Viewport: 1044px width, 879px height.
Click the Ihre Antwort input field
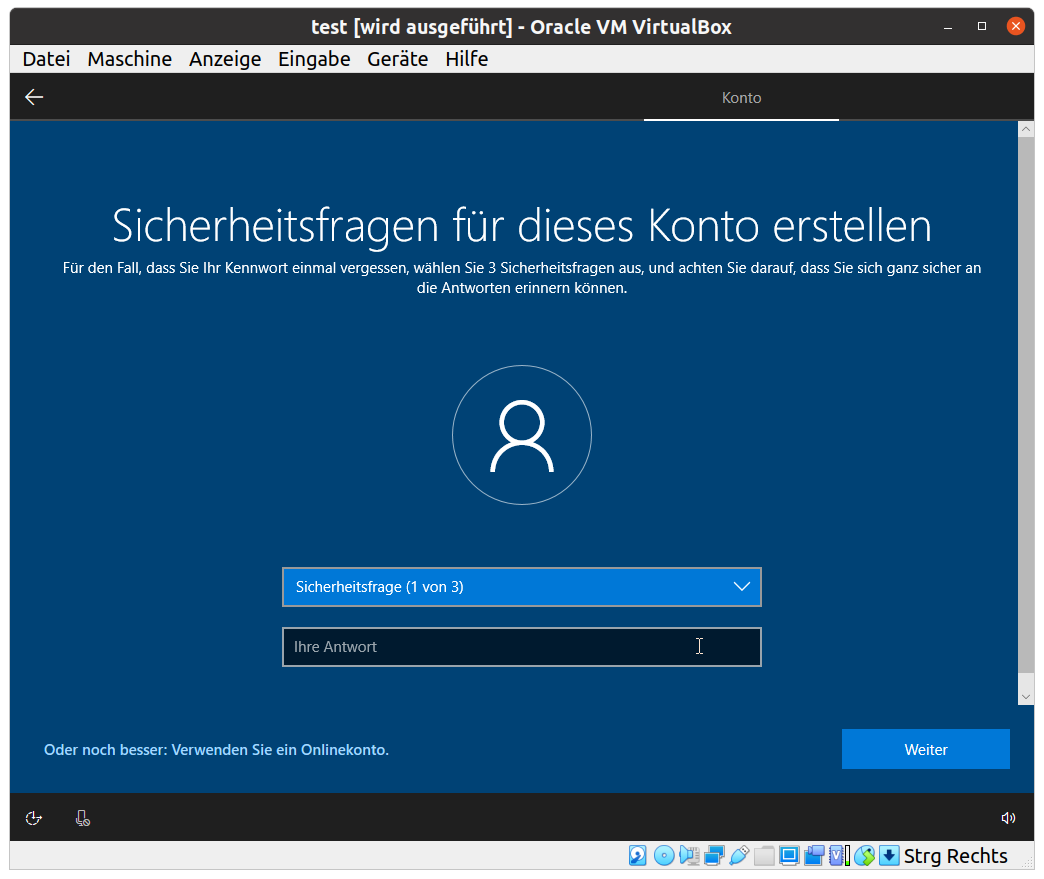(522, 647)
